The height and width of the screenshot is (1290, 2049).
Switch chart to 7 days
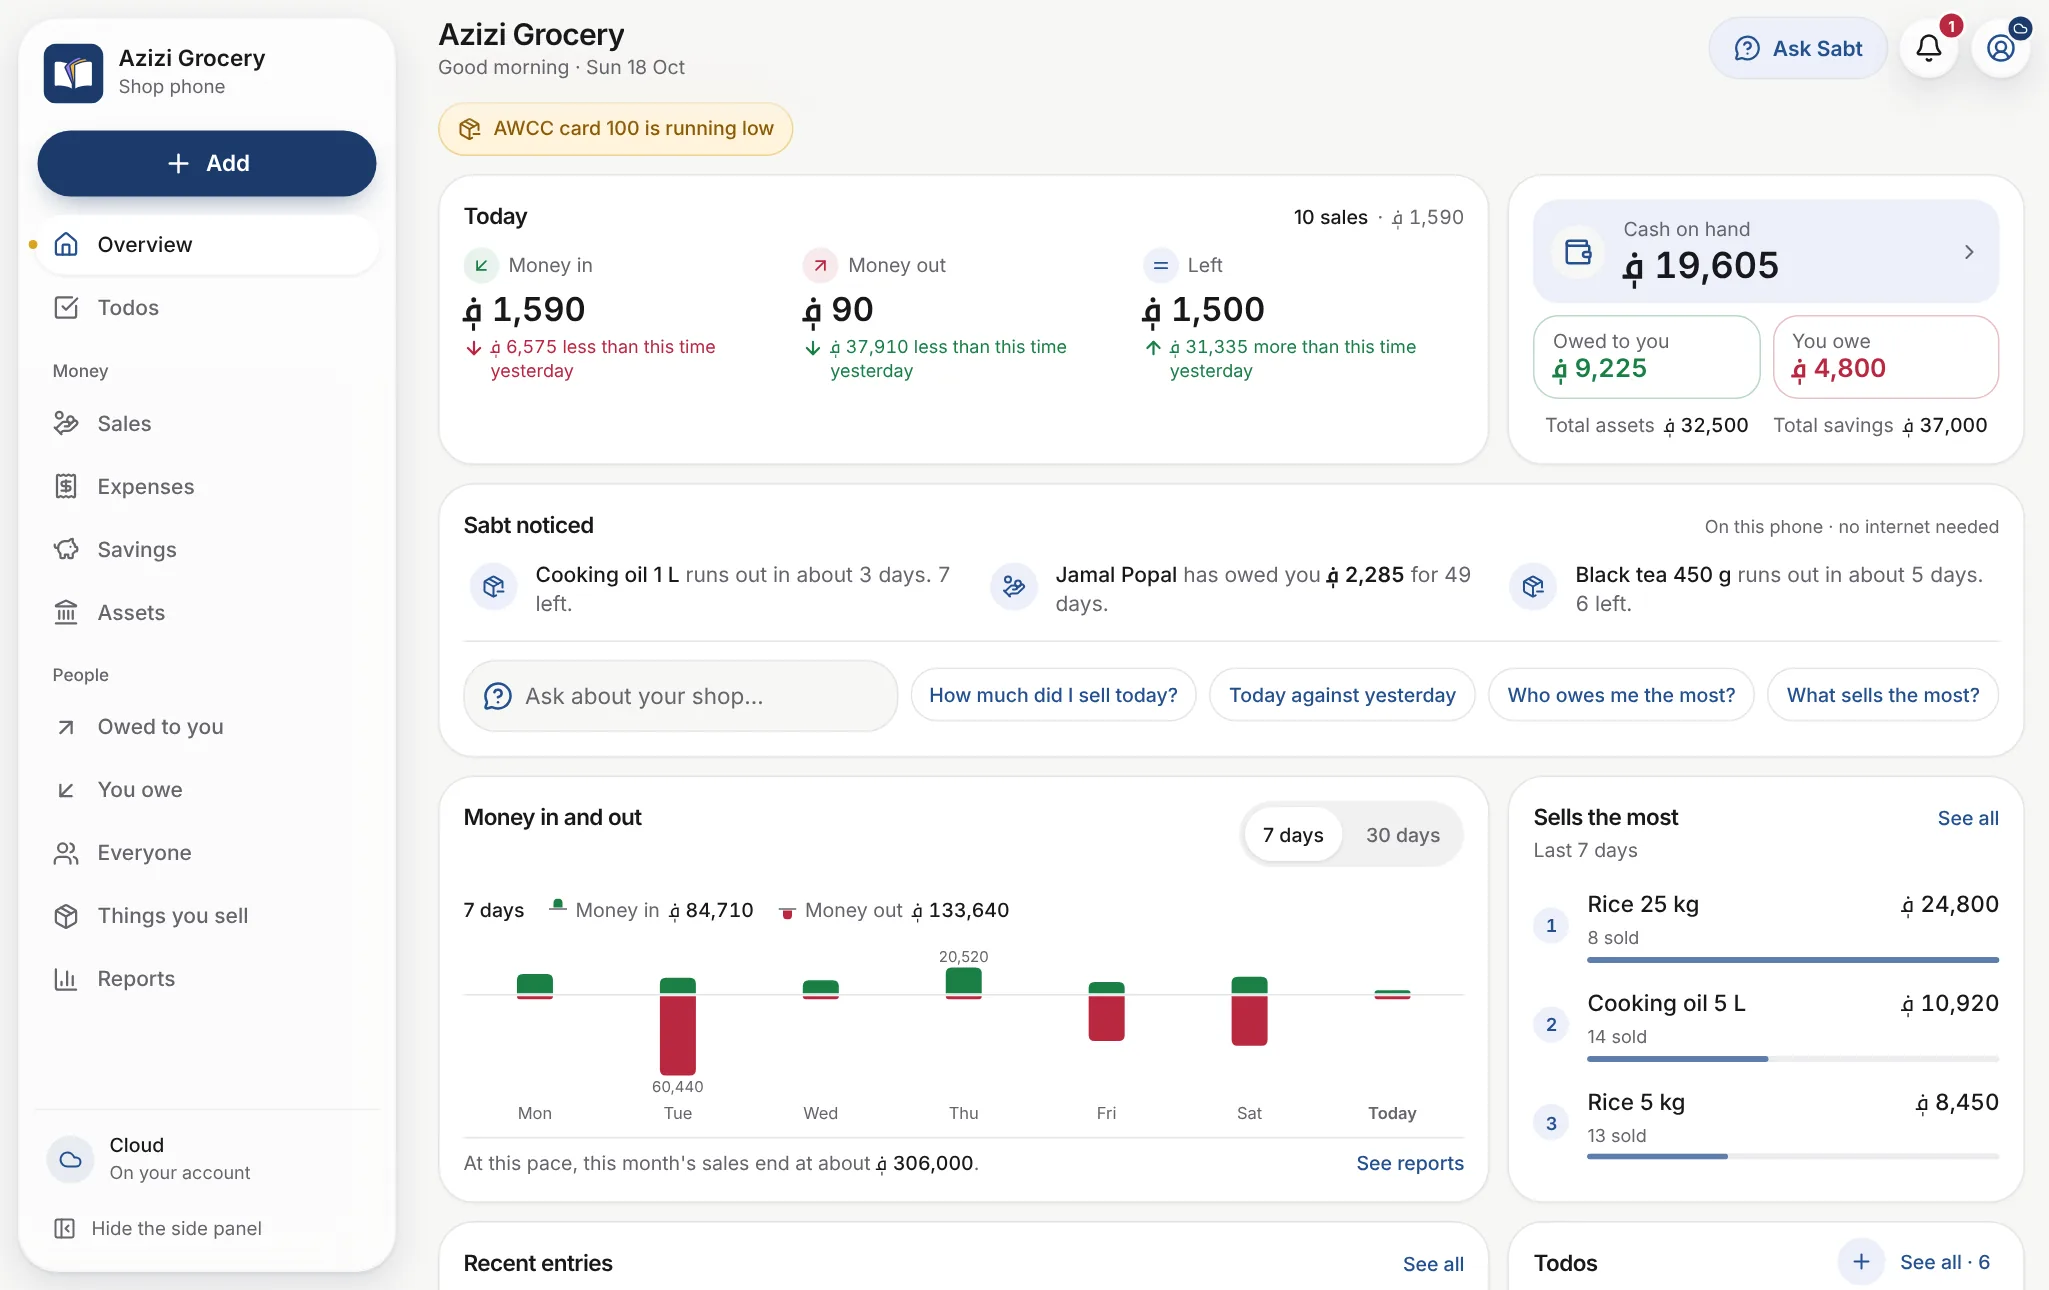click(1292, 835)
